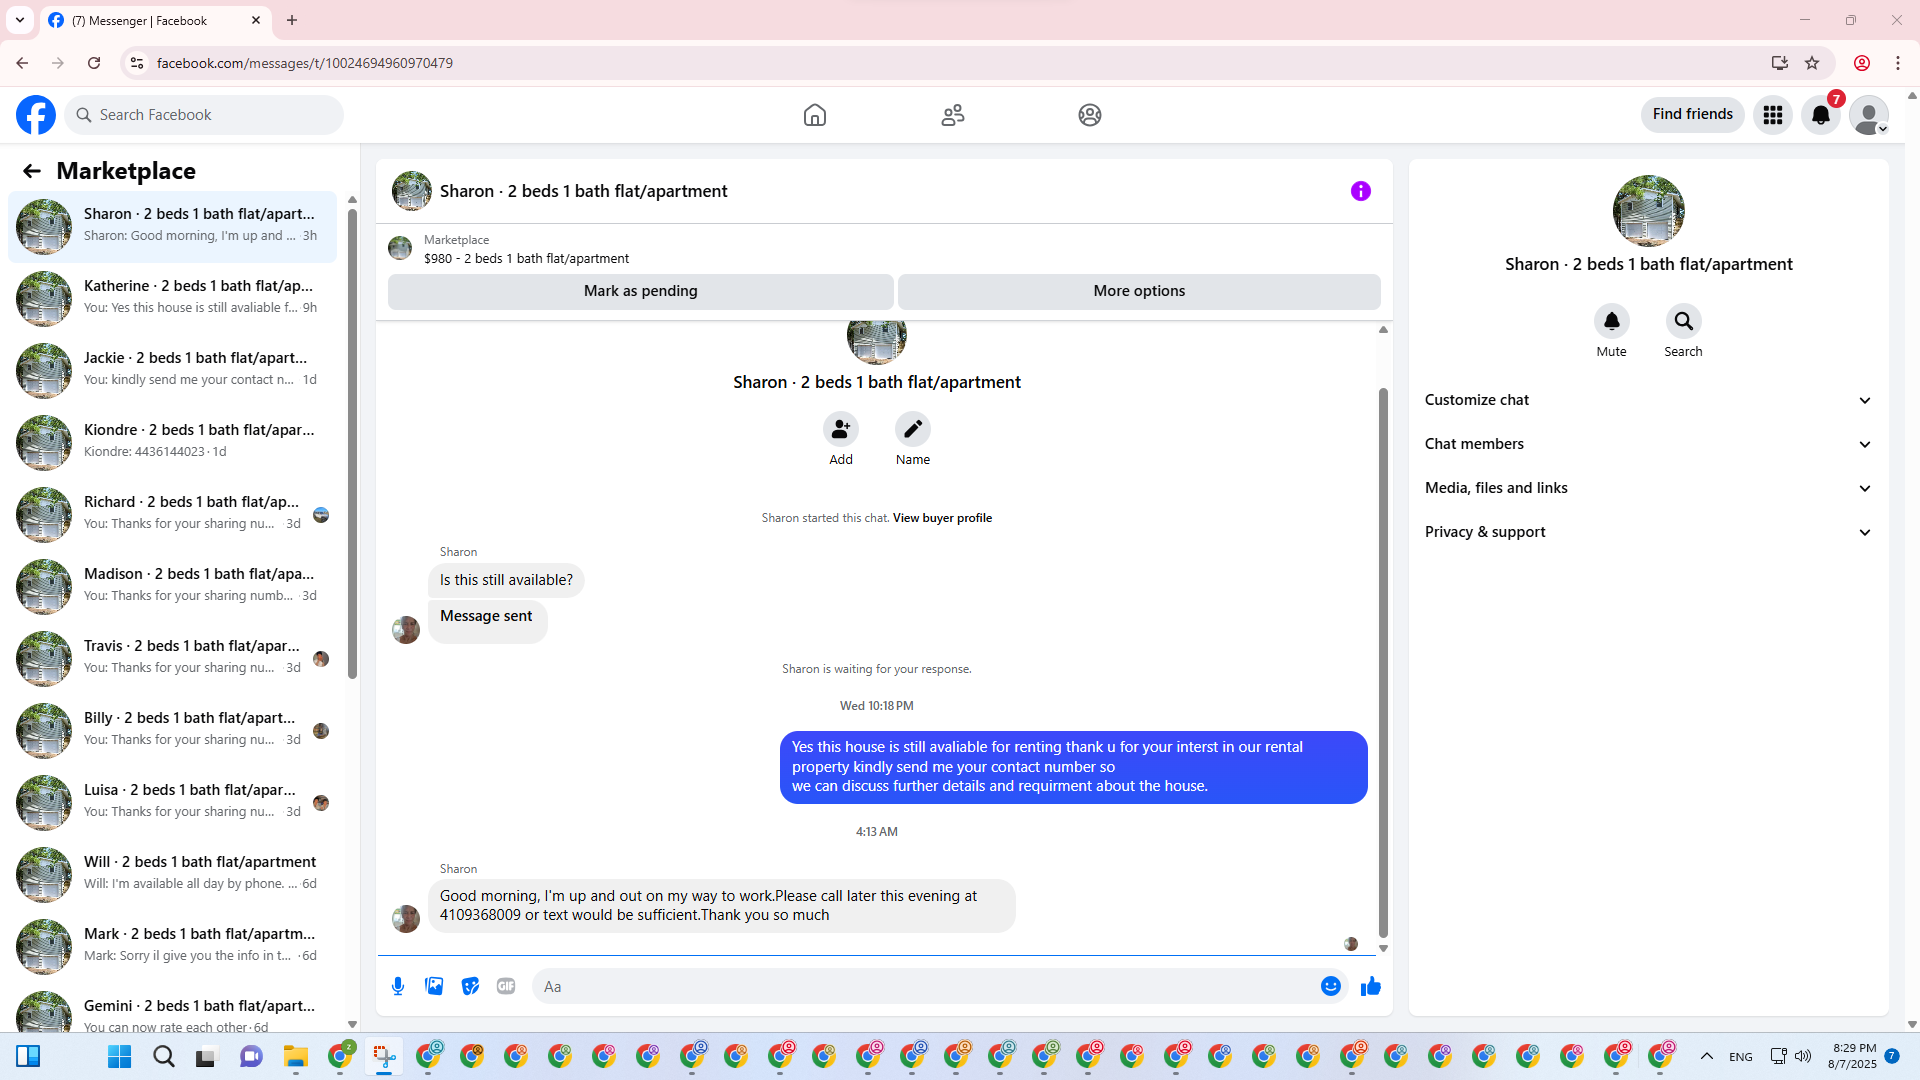Open a new browser tab
This screenshot has width=1920, height=1080.
[x=292, y=20]
